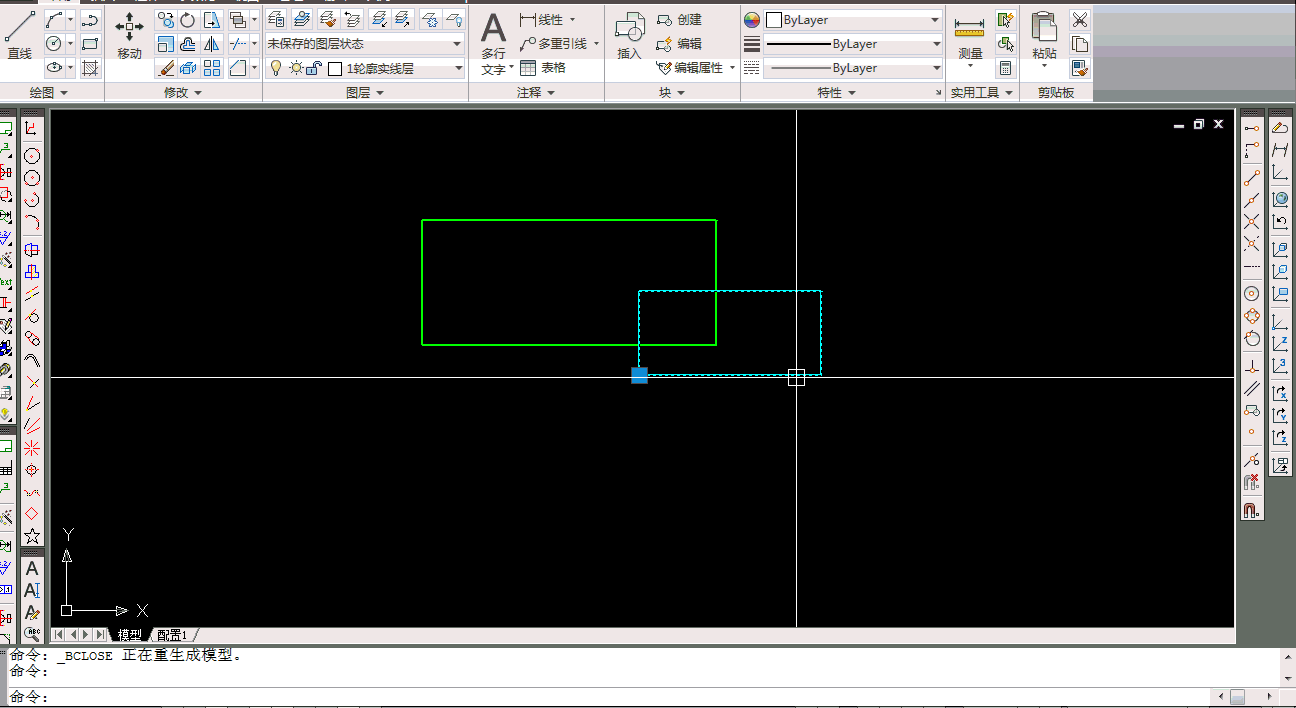Screen dimensions: 1296x708
Task: Click the stretch tool icon in 修改 panel
Action: pyautogui.click(x=211, y=20)
